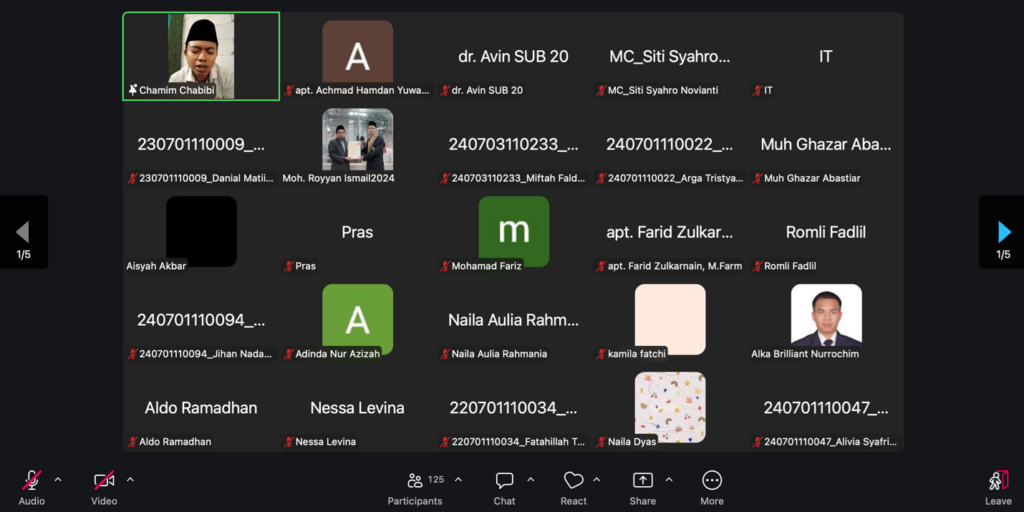This screenshot has height=512, width=1024.
Task: Go to next gallery page arrow
Action: (1004, 232)
